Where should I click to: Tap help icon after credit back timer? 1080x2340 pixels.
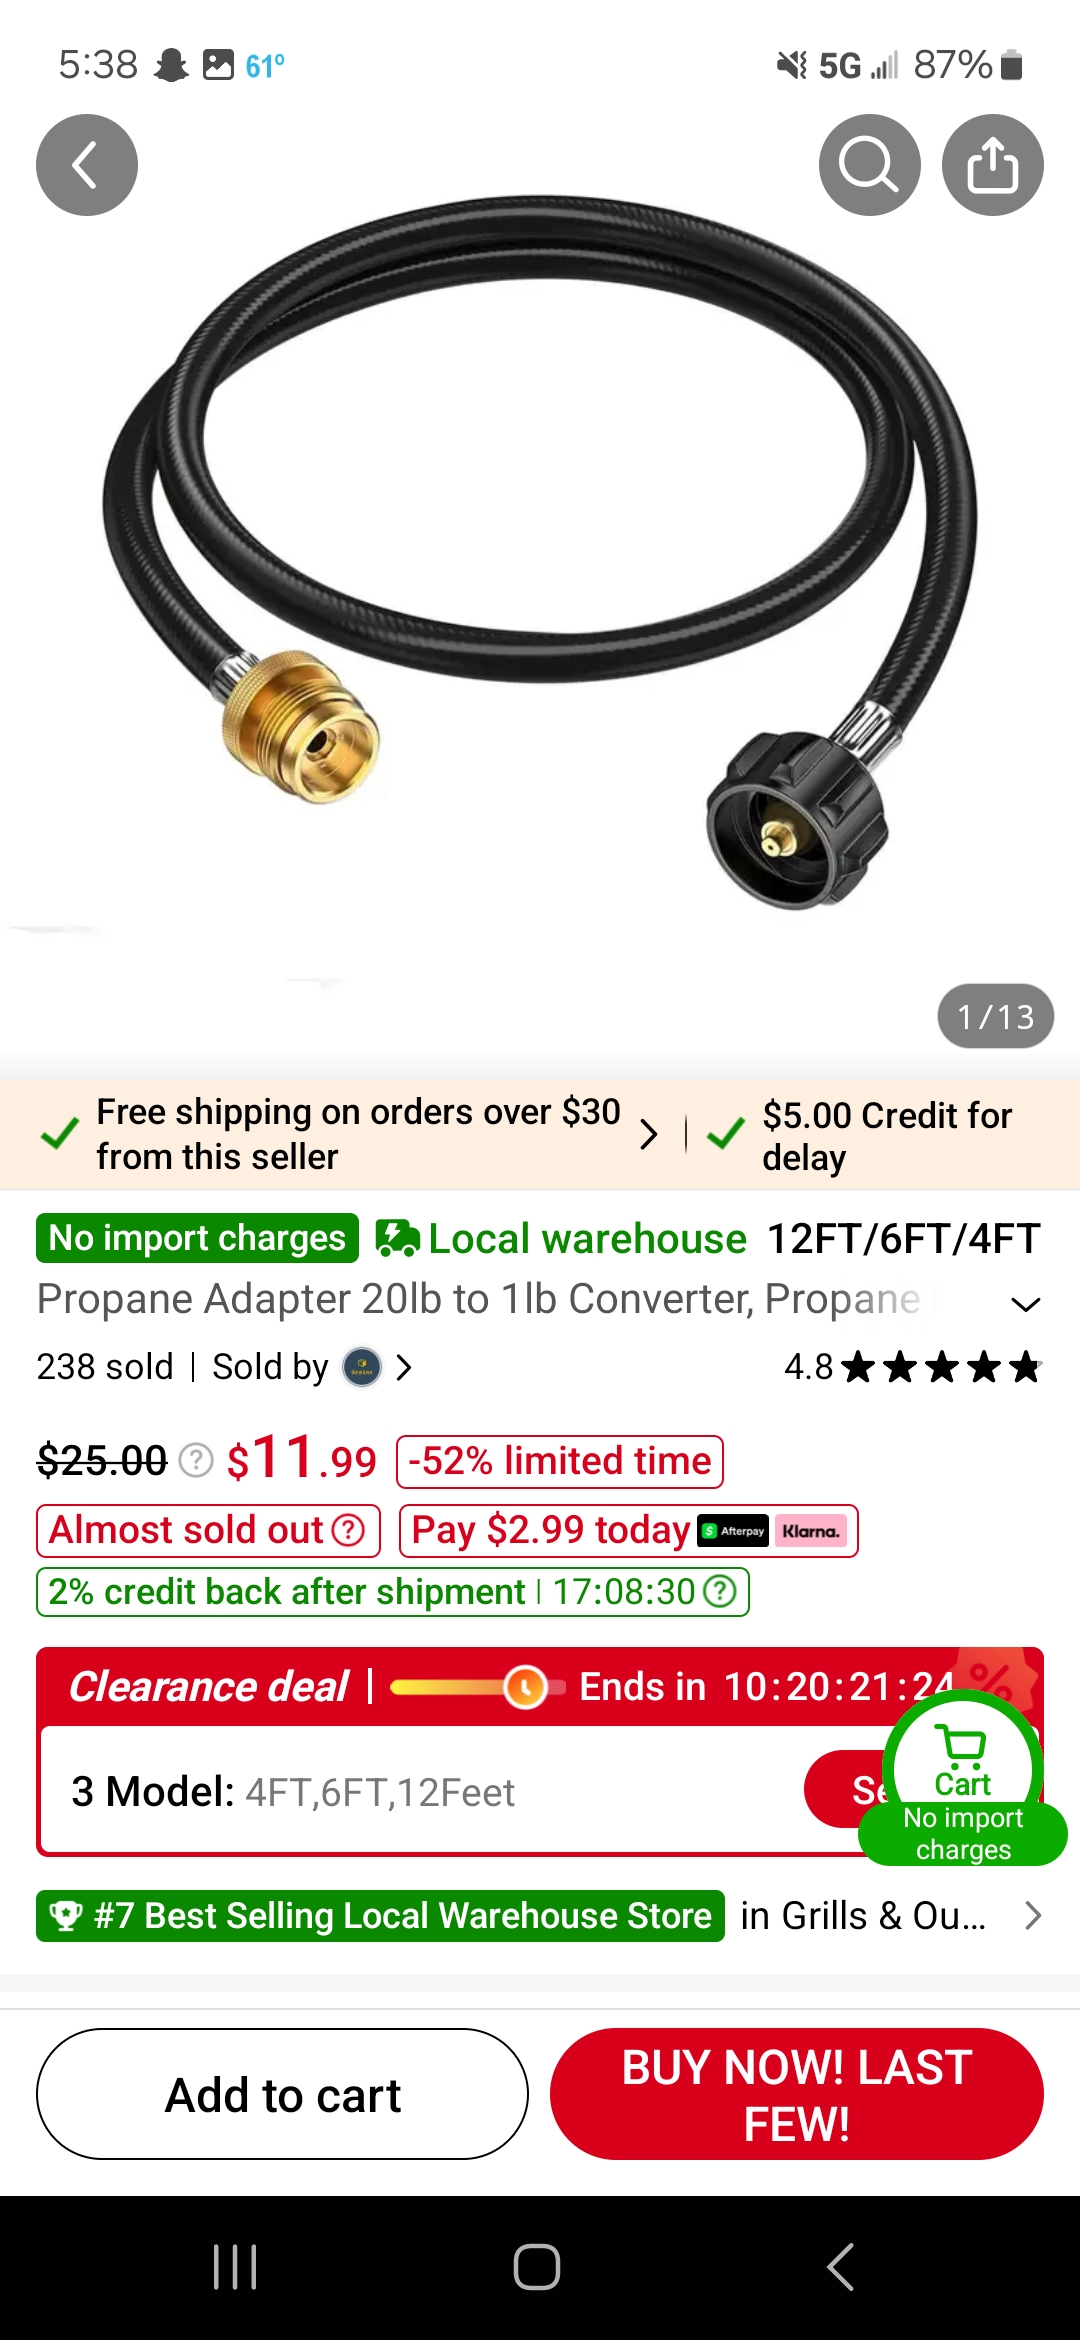[x=720, y=1592]
